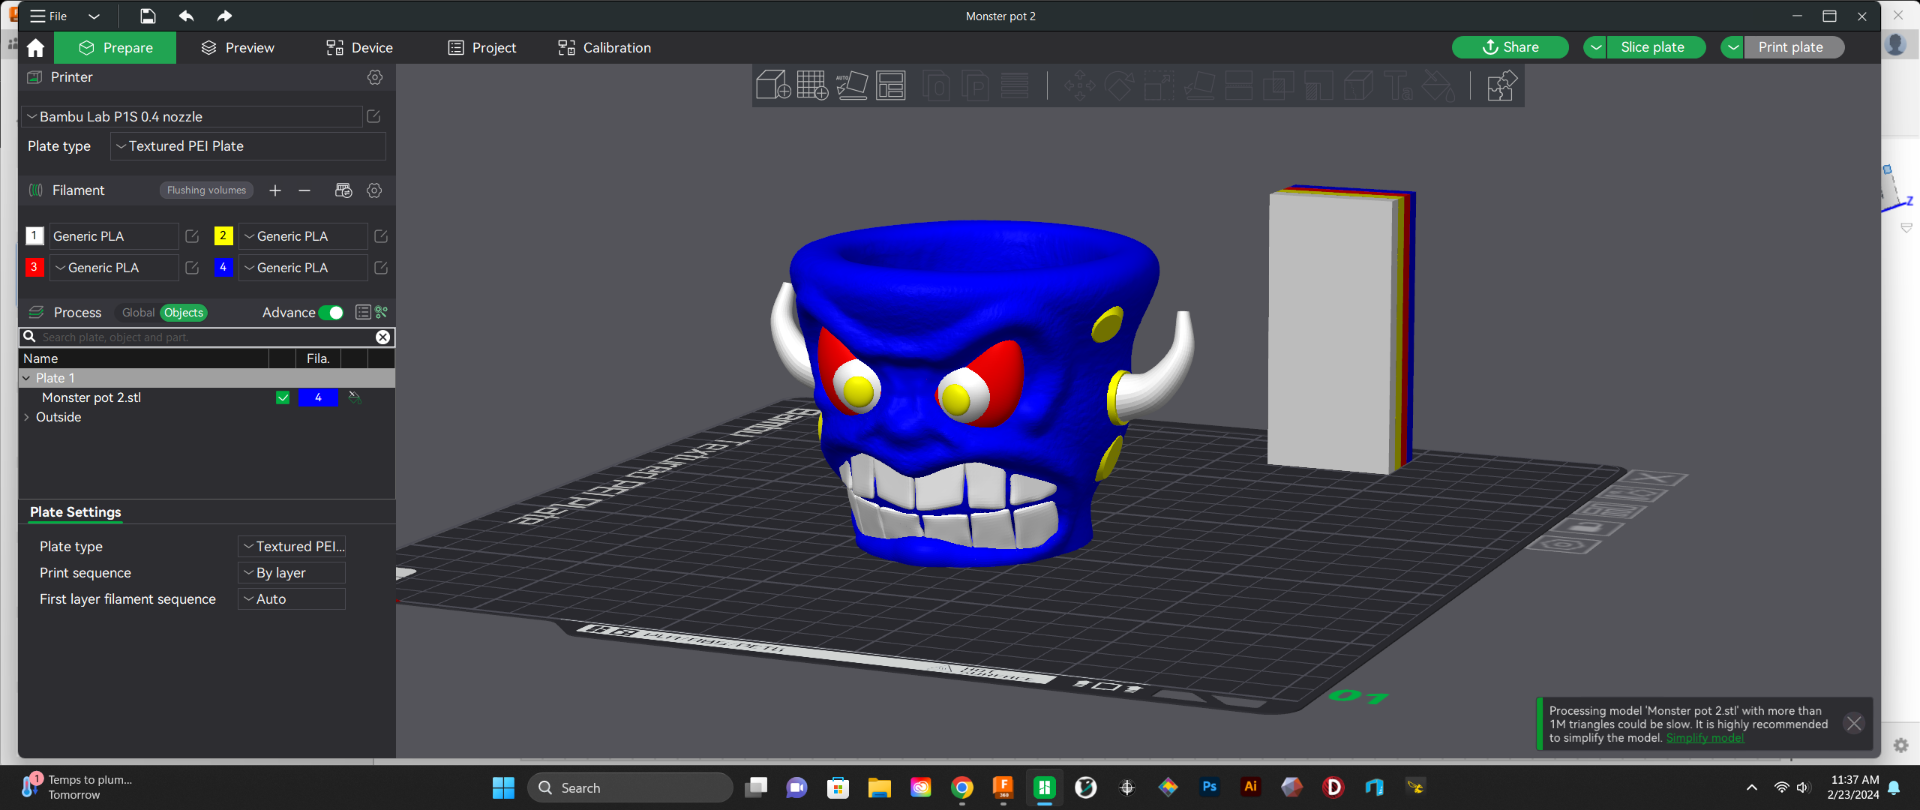Click the Simplify model link
The image size is (1920, 810).
coord(1705,738)
